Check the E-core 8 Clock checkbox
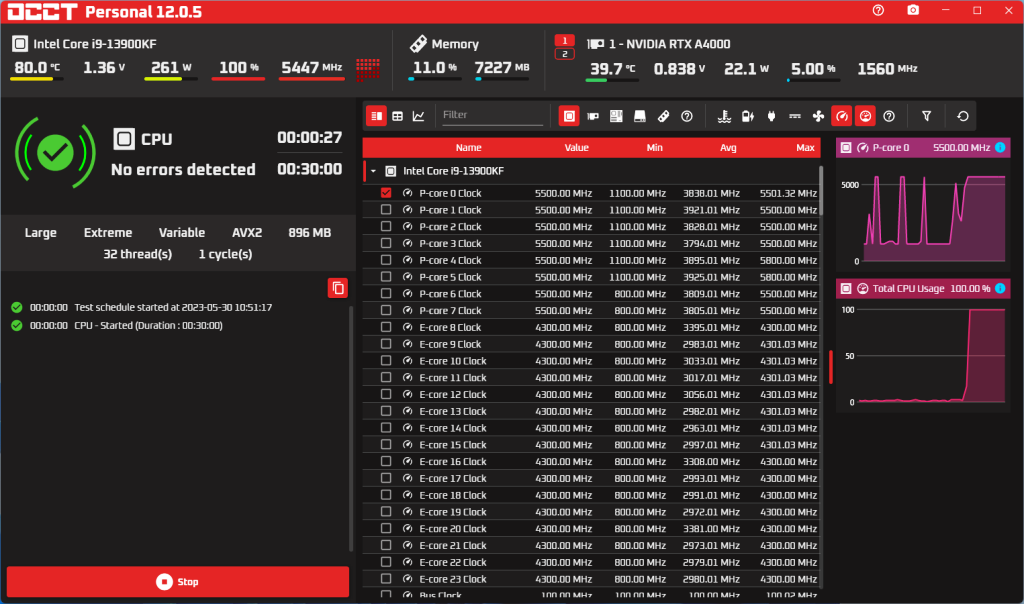1024x604 pixels. 386,327
